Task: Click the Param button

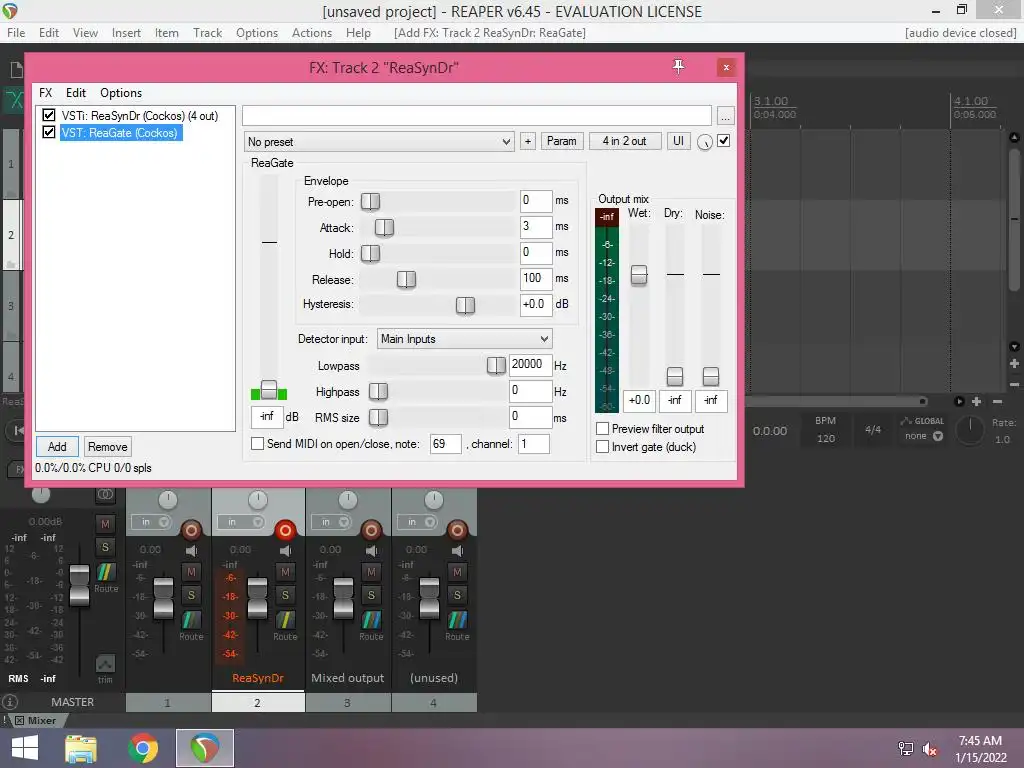Action: coord(562,141)
